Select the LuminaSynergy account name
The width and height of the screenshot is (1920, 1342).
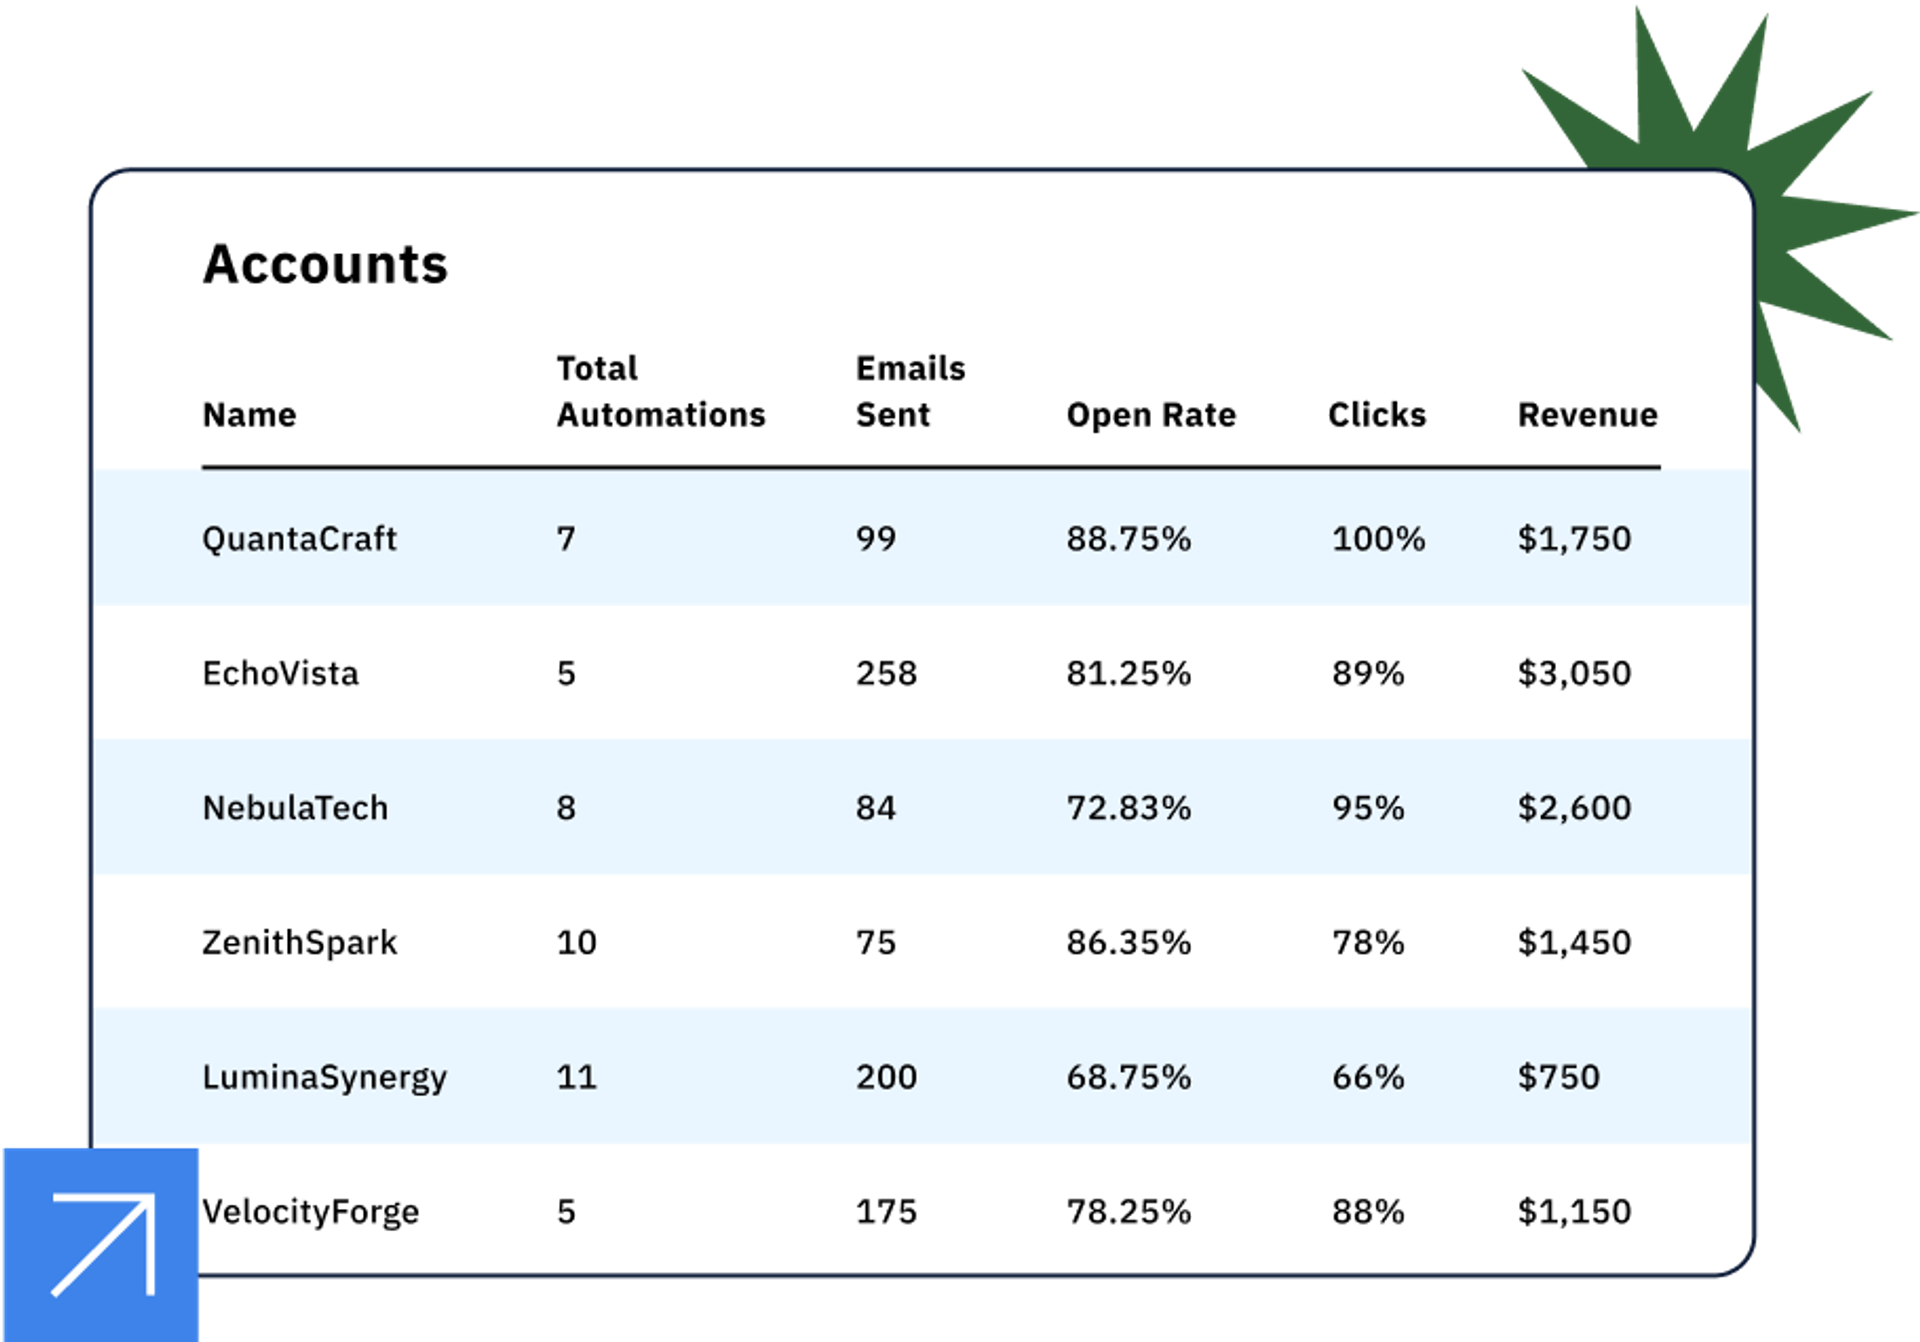324,1078
